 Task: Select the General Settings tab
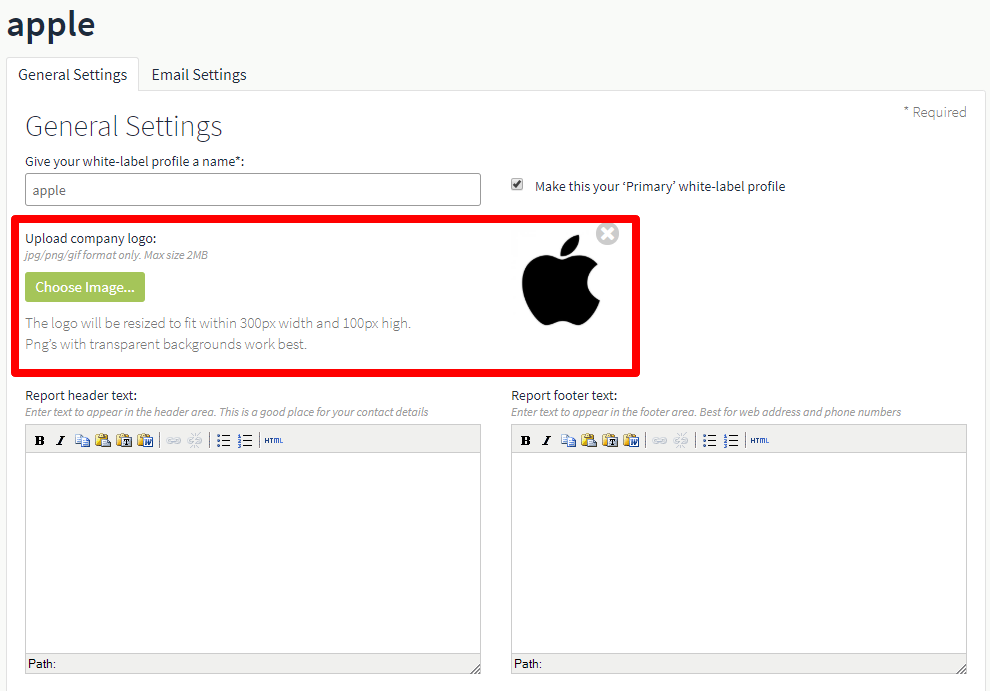[73, 75]
